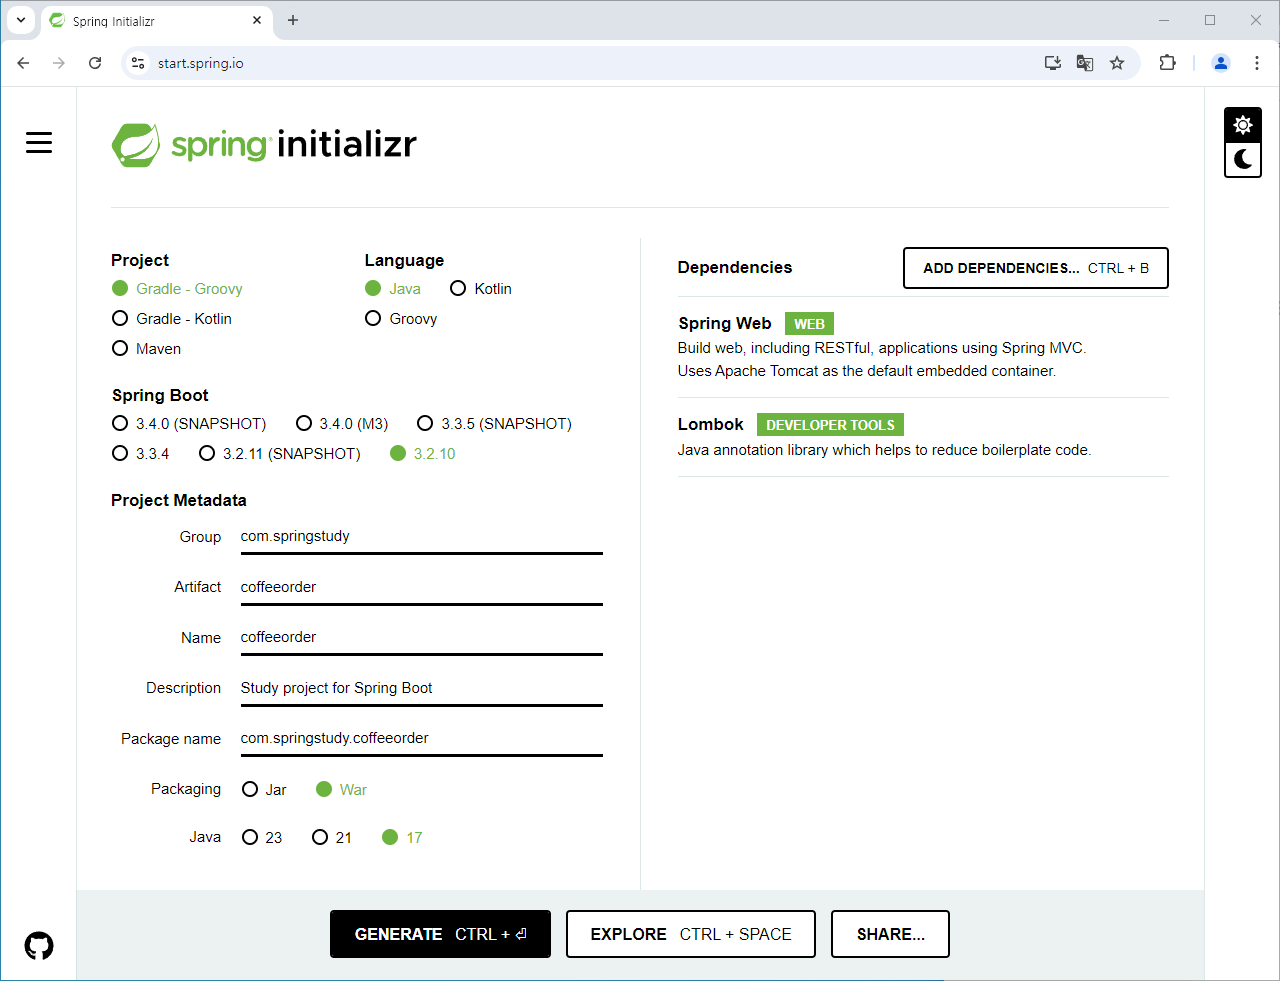
Task: Click the SHARE button
Action: 890,933
